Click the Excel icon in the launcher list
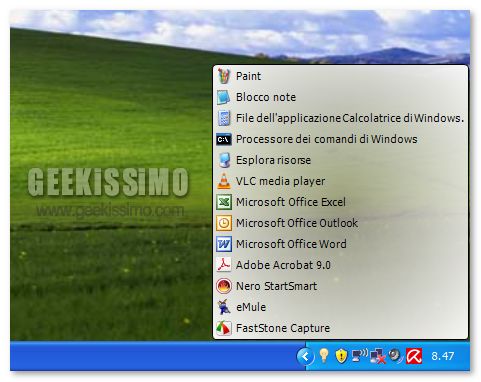Image resolution: width=481 pixels, height=382 pixels. pyautogui.click(x=224, y=202)
